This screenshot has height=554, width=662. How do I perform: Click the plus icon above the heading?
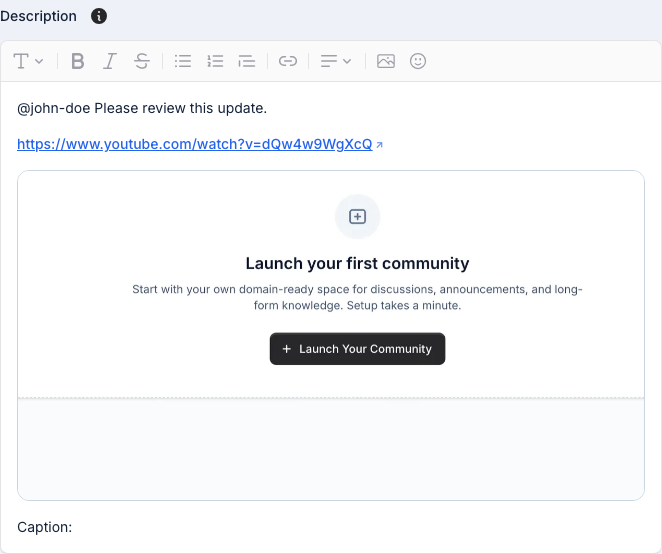coord(357,217)
